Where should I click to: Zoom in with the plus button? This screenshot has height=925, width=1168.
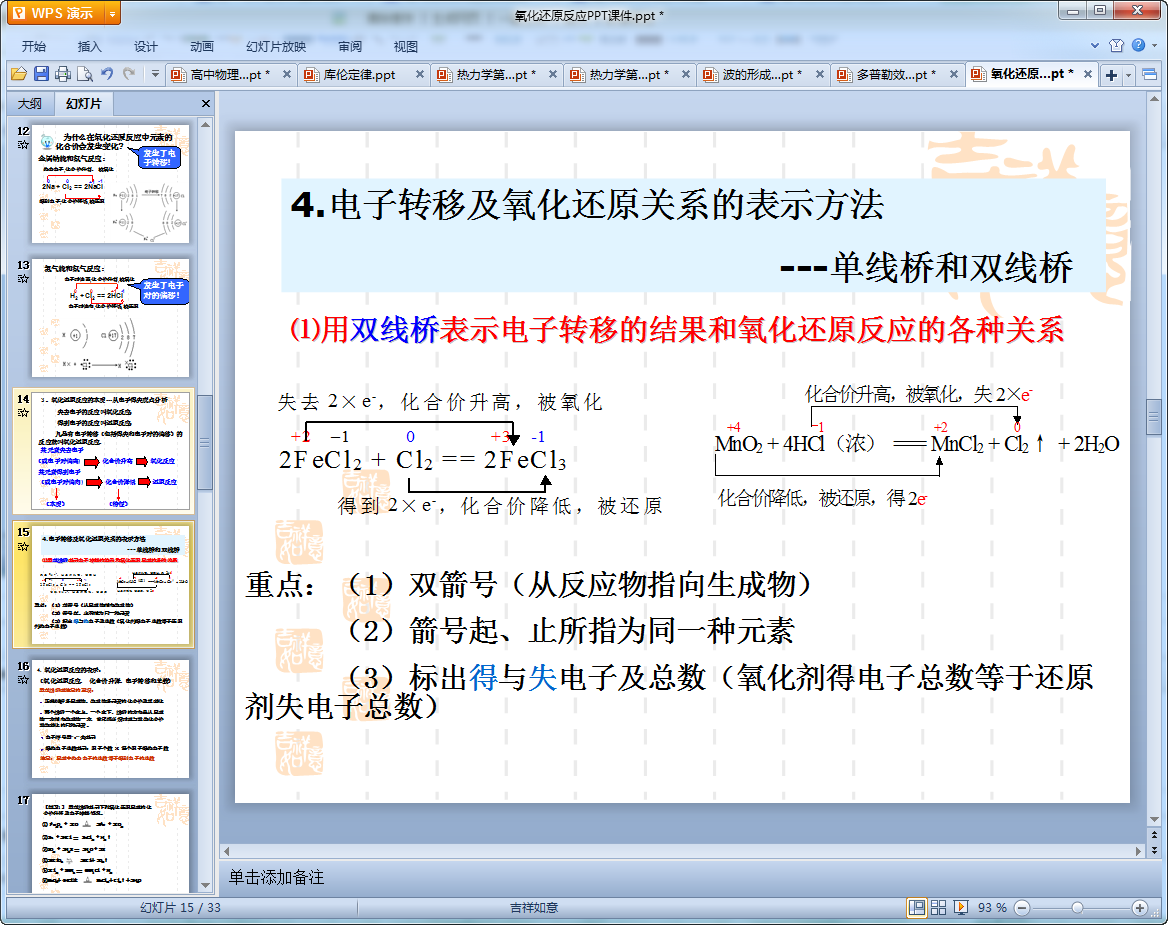point(1140,907)
